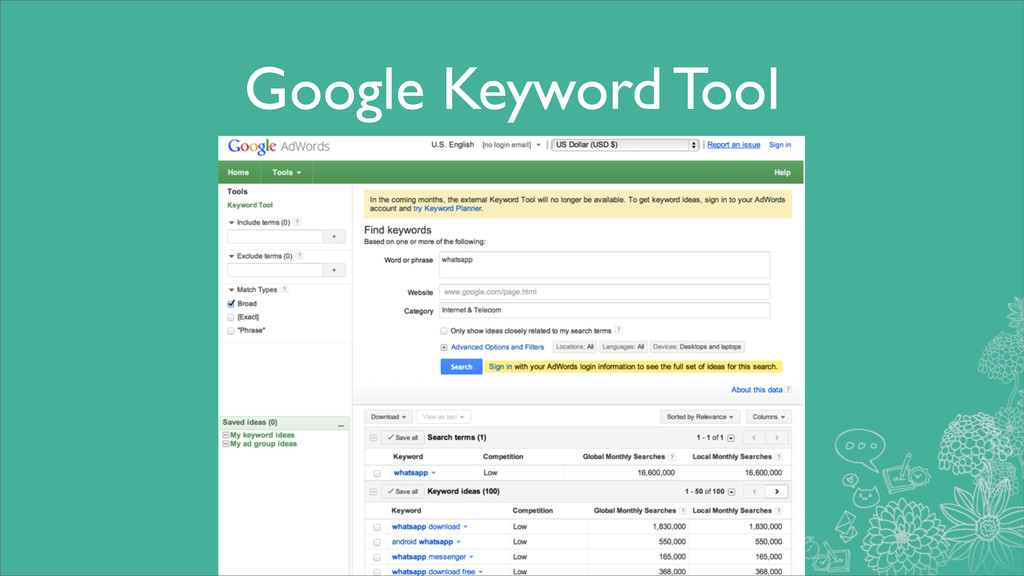Add exclude term with plus button
Screen dimensions: 1024x576
tap(334, 270)
